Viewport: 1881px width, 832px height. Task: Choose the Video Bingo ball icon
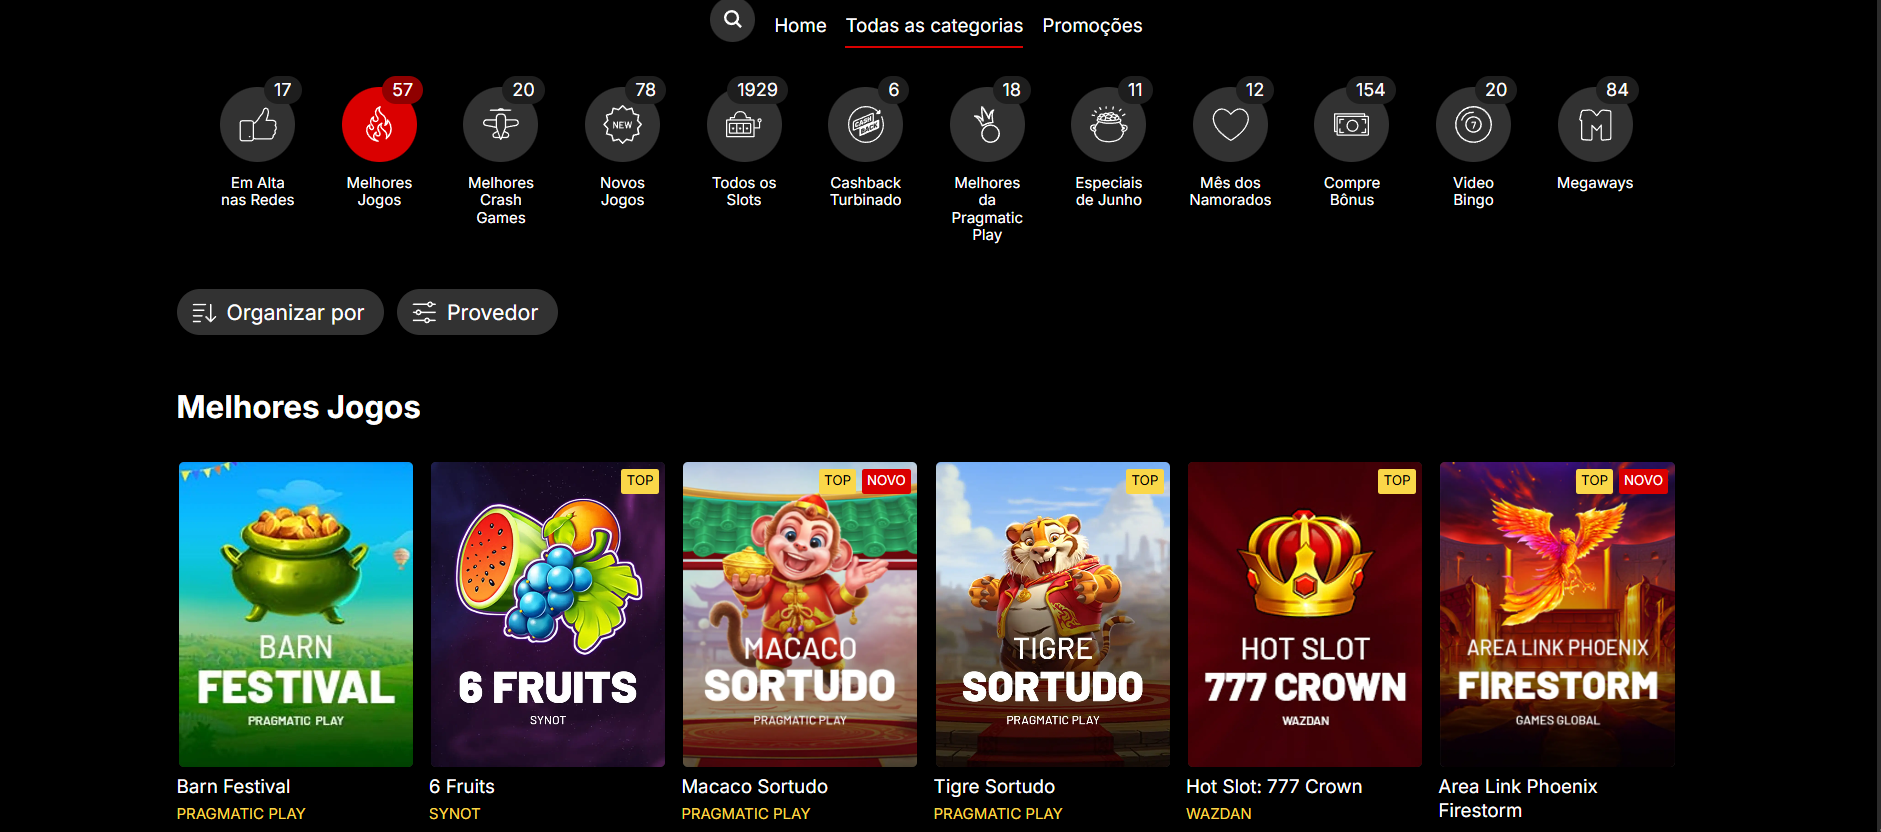coord(1474,125)
